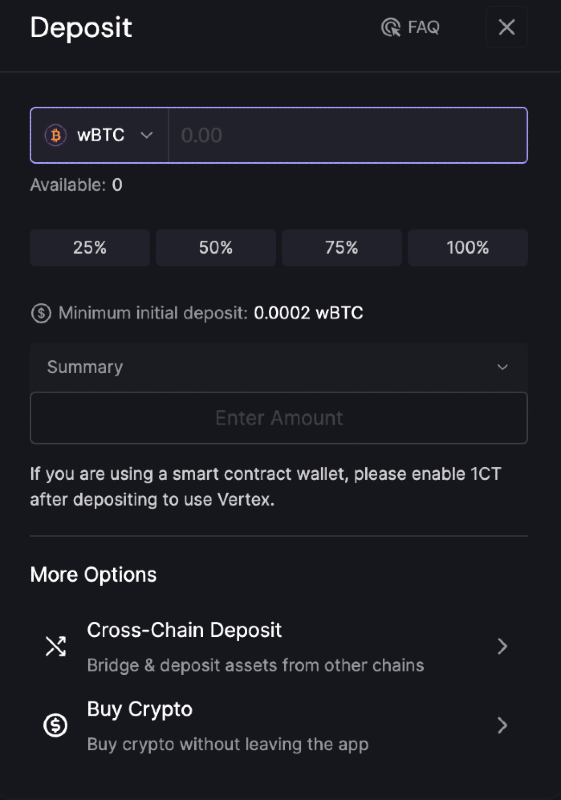Expand the Summary section
The height and width of the screenshot is (800, 561).
(x=279, y=367)
